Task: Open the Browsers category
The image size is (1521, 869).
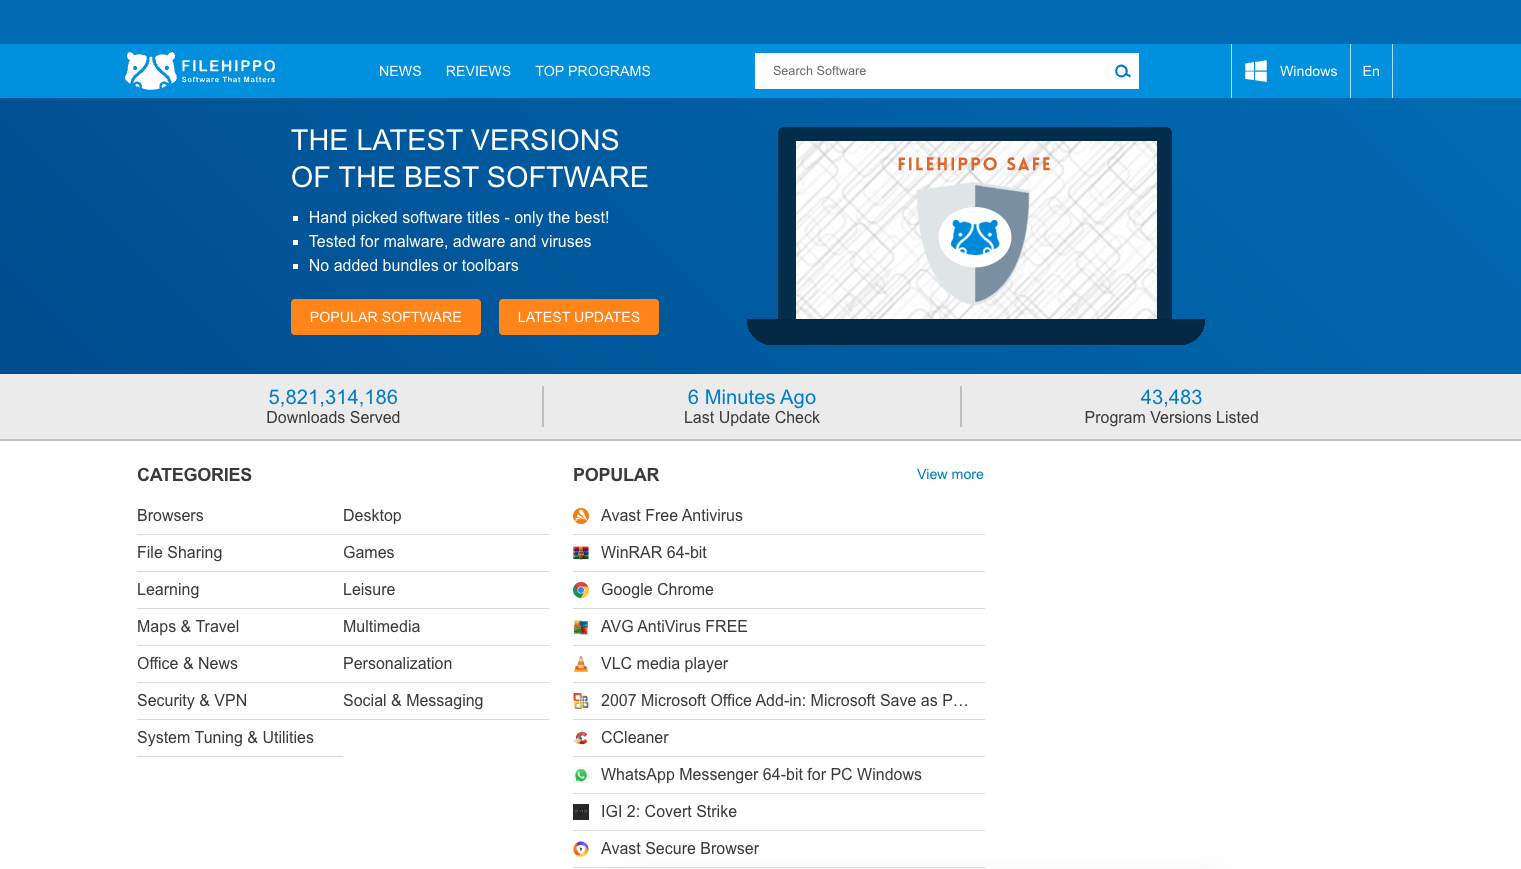Action: click(x=170, y=516)
